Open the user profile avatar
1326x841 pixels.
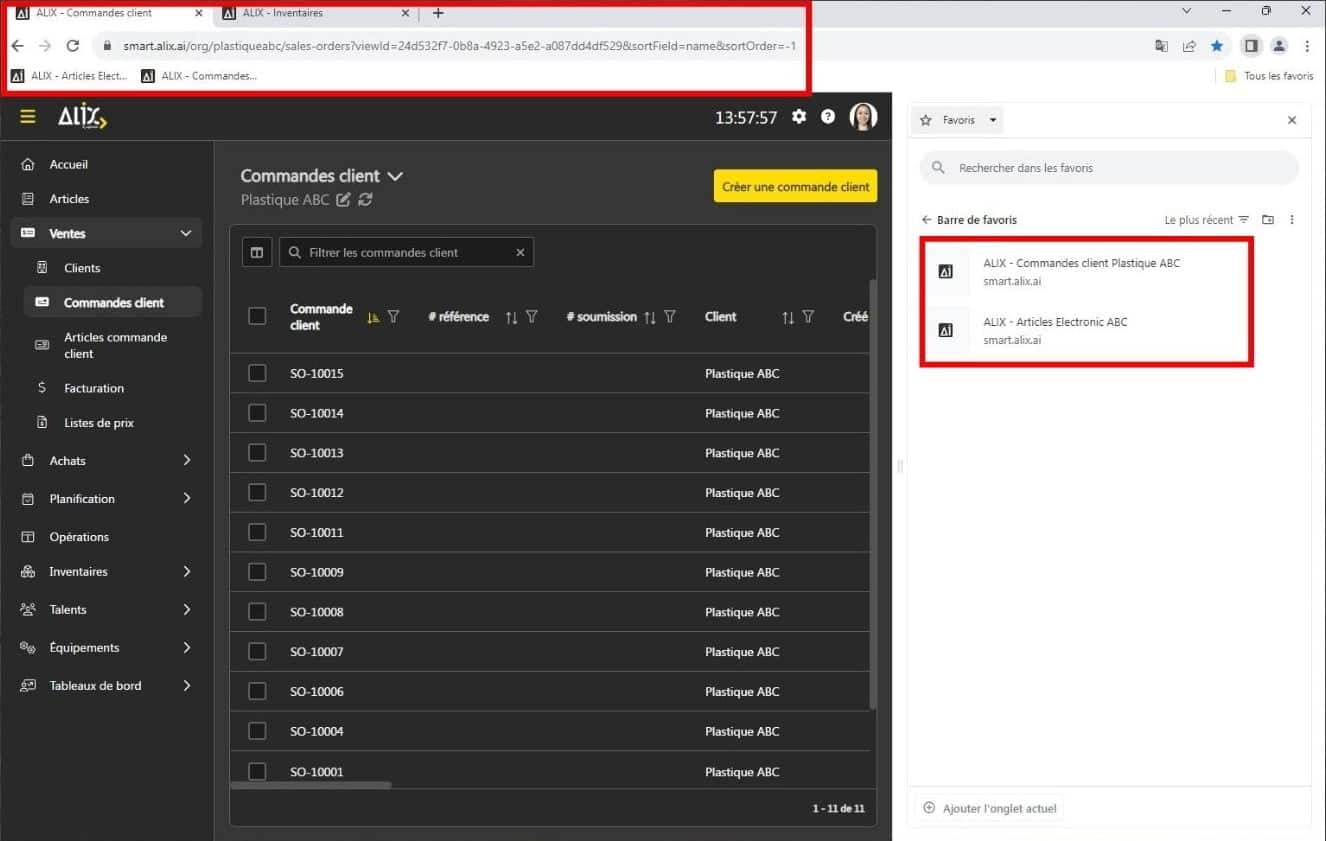pos(862,116)
